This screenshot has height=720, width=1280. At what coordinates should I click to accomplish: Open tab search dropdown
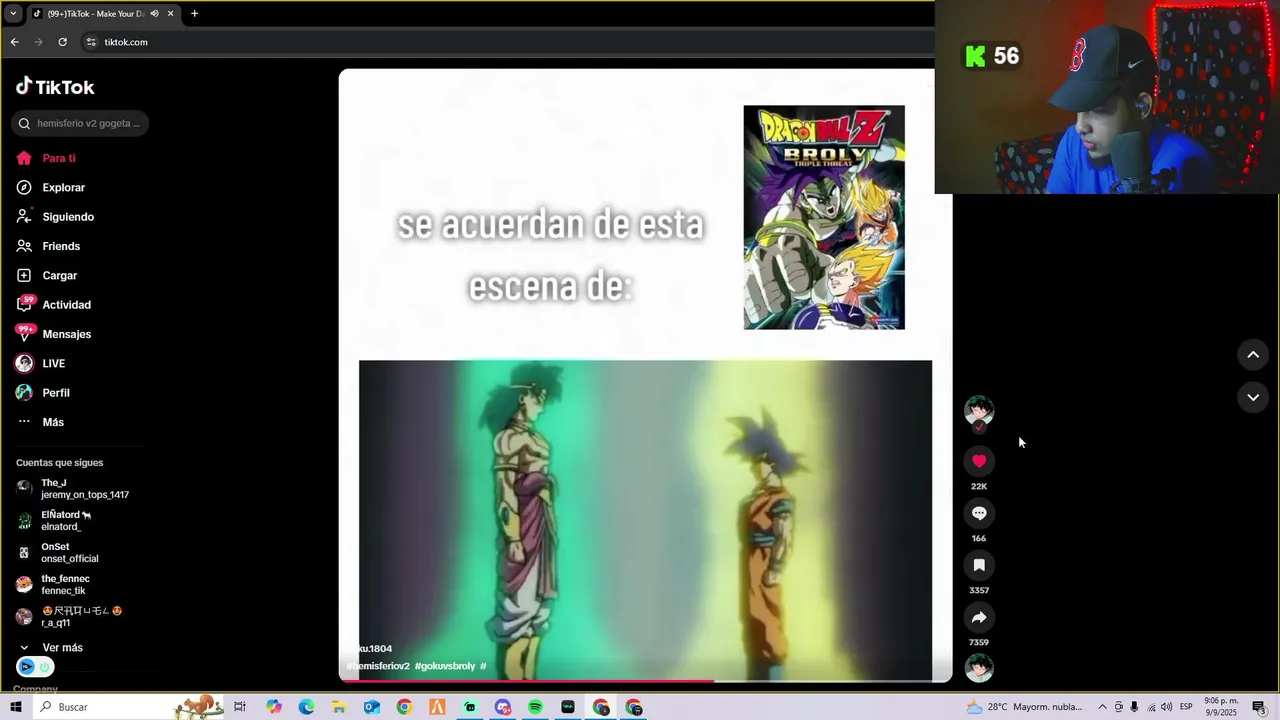coord(13,14)
